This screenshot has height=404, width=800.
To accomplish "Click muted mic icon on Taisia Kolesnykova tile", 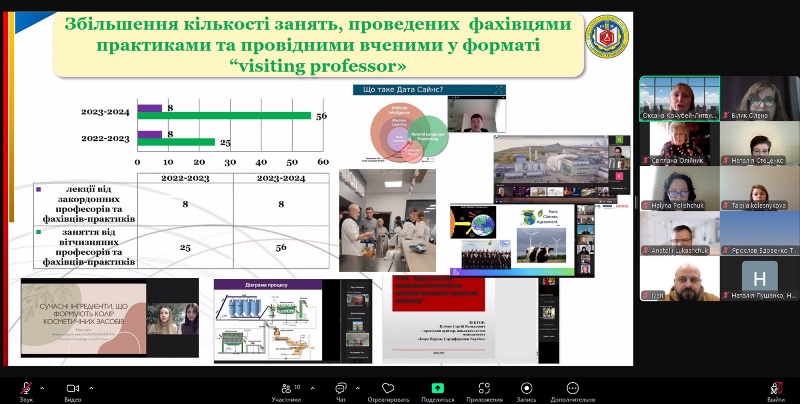I will point(727,206).
